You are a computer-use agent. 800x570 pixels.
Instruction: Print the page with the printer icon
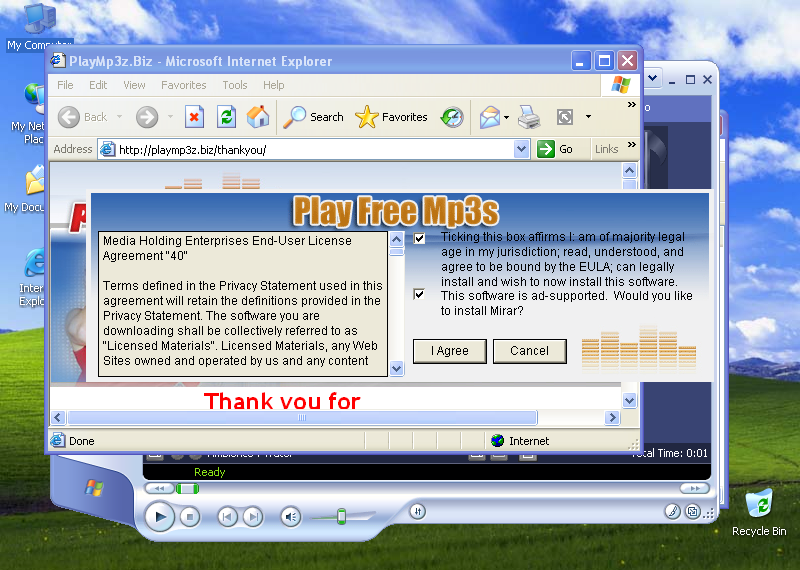coord(529,117)
